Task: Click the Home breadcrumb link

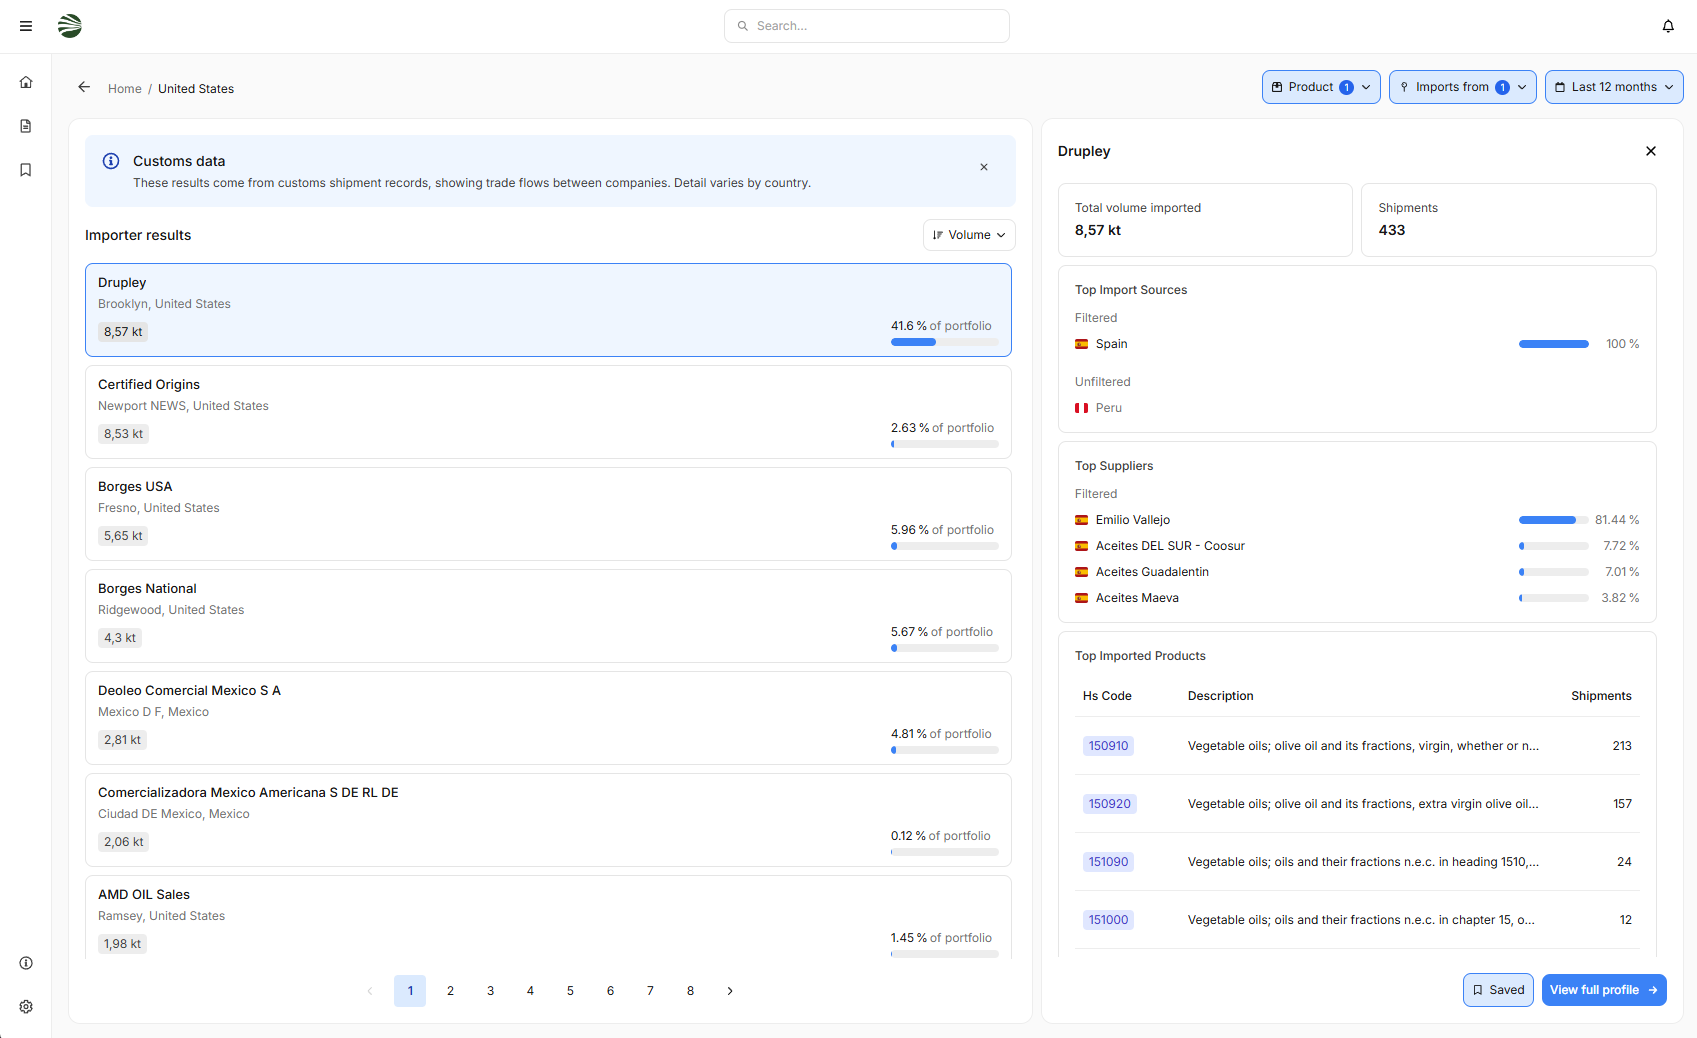Action: [x=125, y=89]
